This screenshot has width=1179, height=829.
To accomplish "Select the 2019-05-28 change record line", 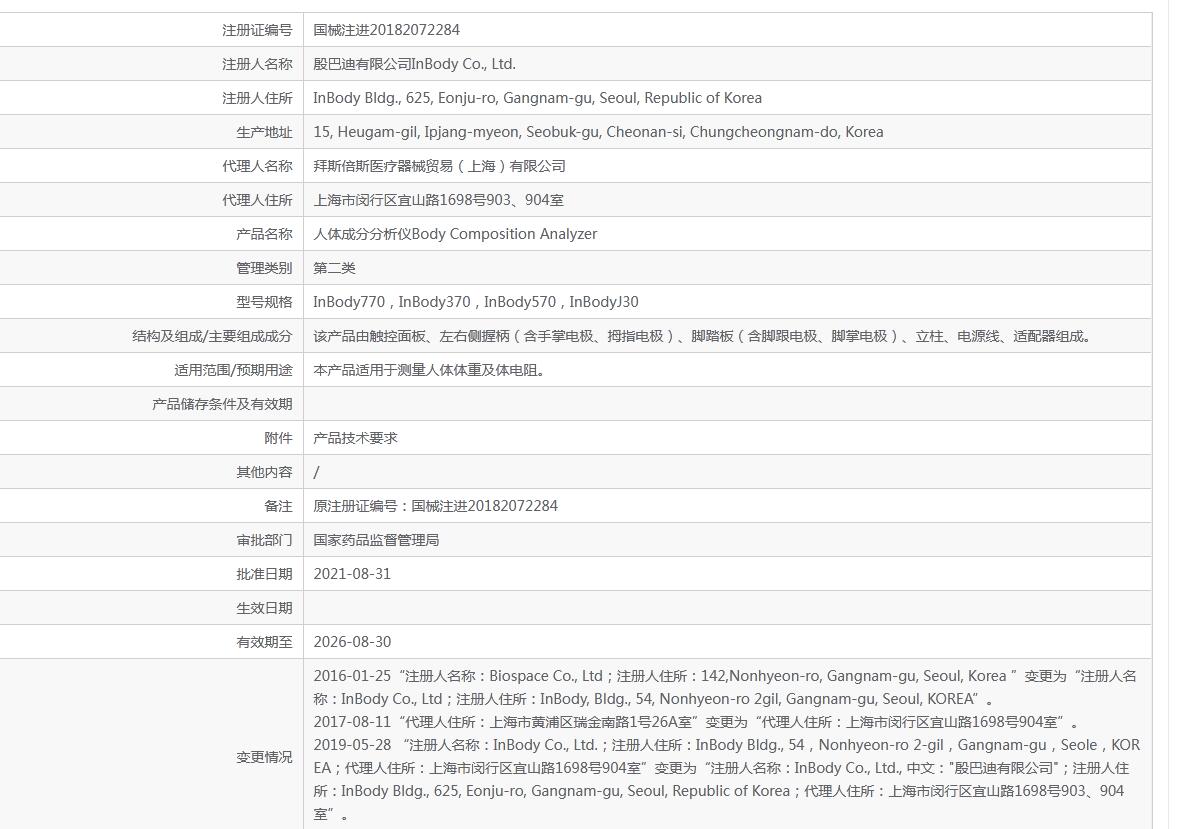I will click(x=726, y=779).
